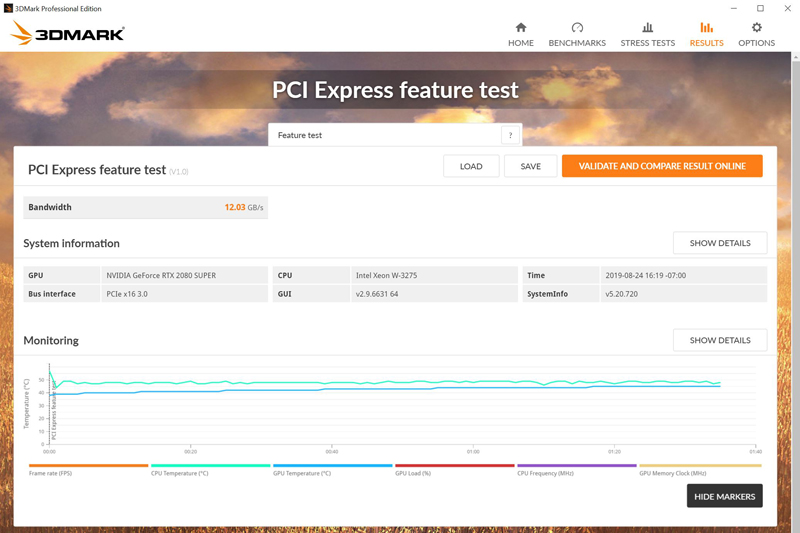Screen dimensions: 800x533
Task: Toggle the Frame rate (FPS) legend
Action: click(x=50, y=473)
